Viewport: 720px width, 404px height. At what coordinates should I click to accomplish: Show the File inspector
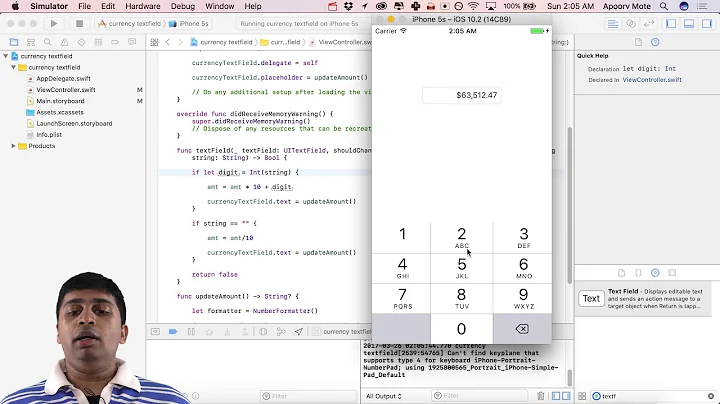638,42
